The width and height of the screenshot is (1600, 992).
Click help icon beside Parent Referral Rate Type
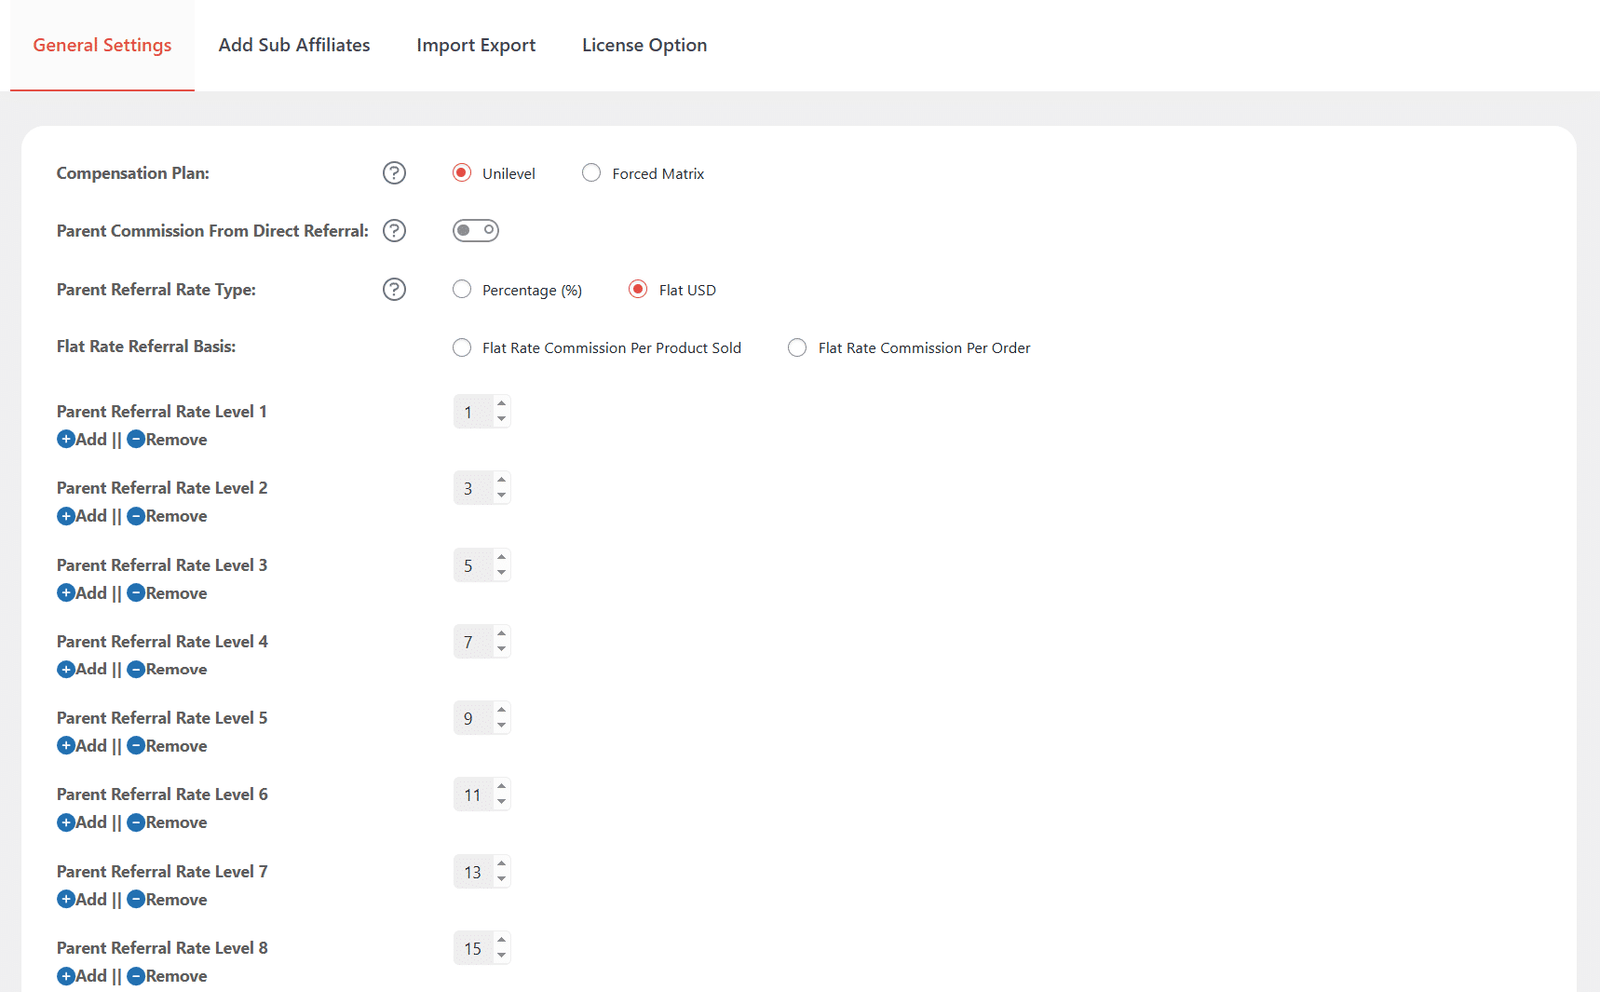click(394, 289)
